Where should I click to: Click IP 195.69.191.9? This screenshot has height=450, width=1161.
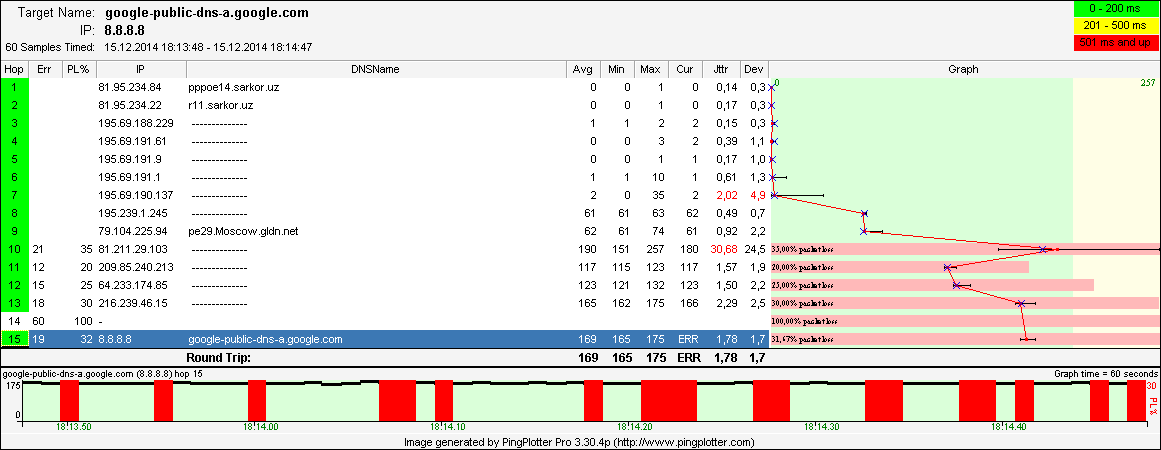(130, 159)
